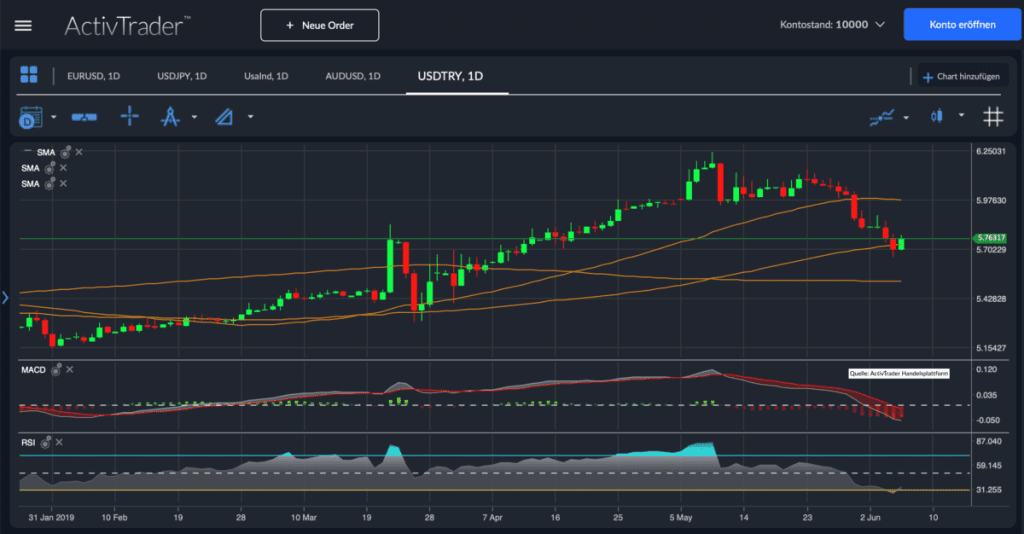Toggle the chart grid lines
This screenshot has height=534, width=1024.
tap(993, 117)
